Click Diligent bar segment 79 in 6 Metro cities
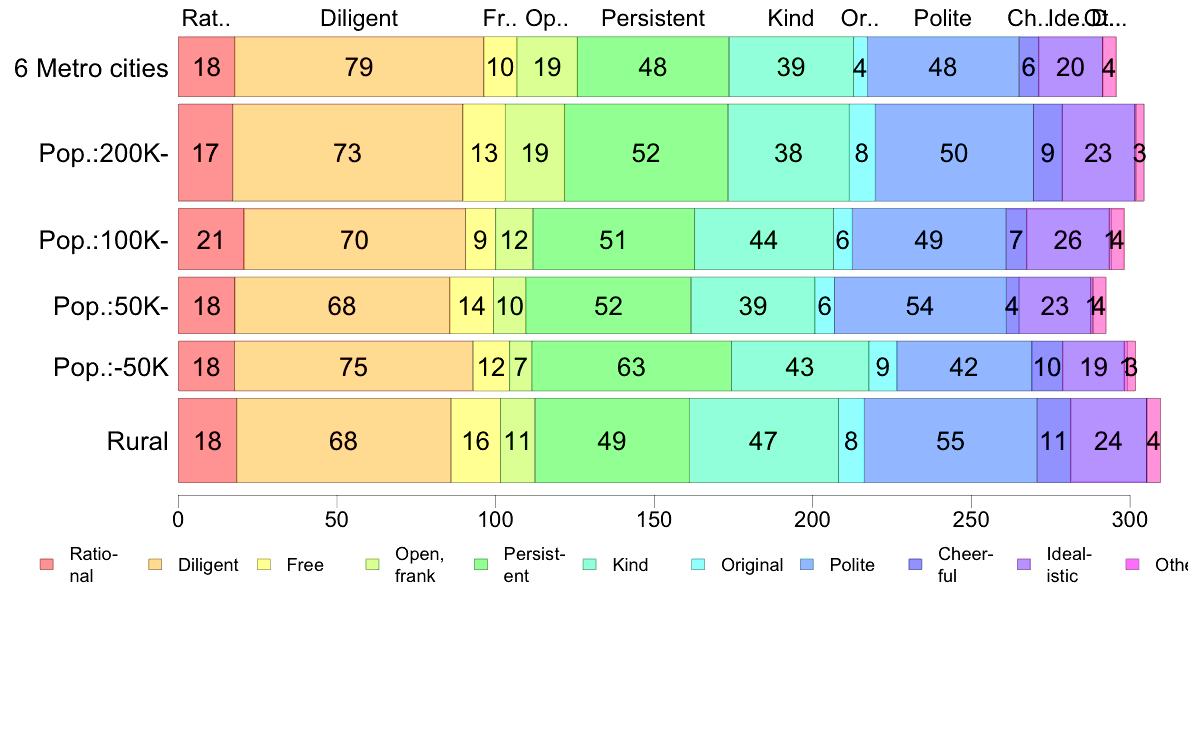The height and width of the screenshot is (736, 1188). tap(359, 67)
